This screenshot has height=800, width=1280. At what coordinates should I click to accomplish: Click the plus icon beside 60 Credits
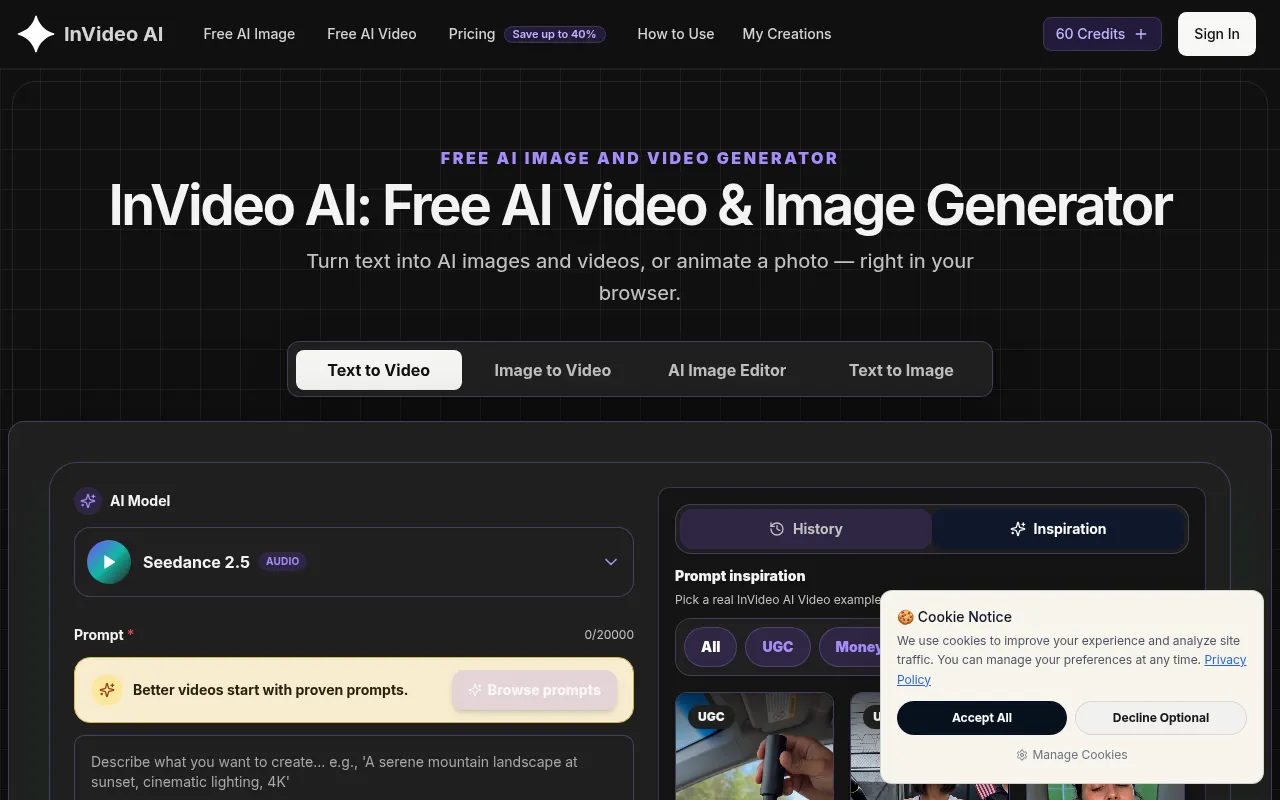coord(1141,34)
